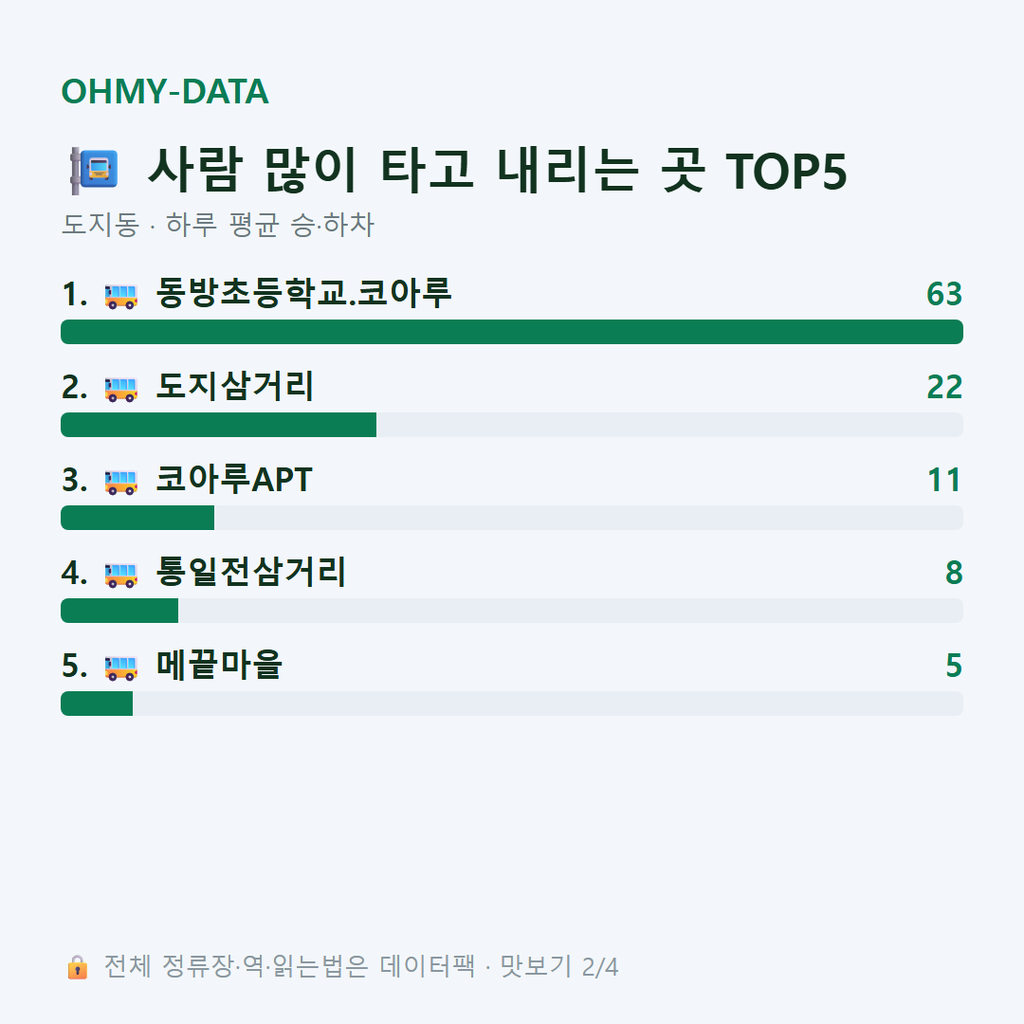Click the value 63 for the top stop
This screenshot has width=1024, height=1024.
click(944, 294)
